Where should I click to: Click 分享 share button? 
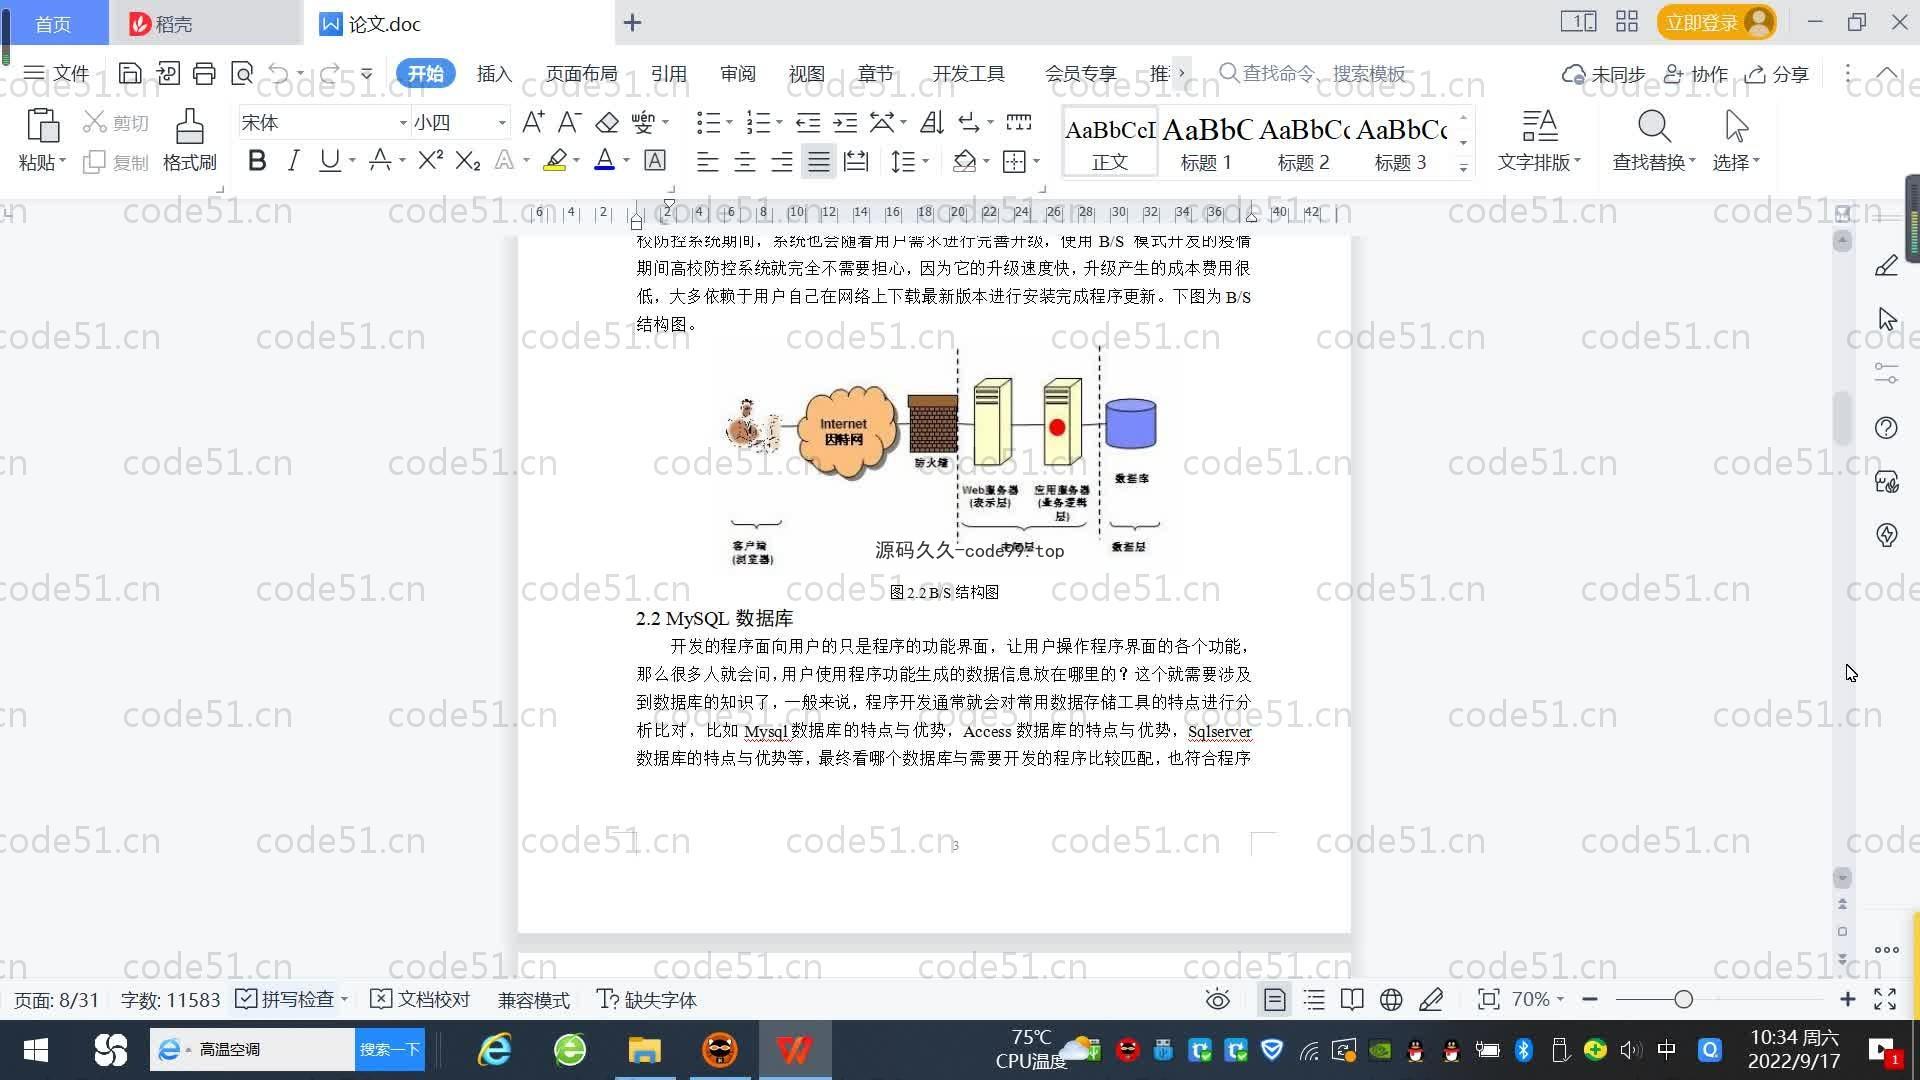[x=1777, y=74]
